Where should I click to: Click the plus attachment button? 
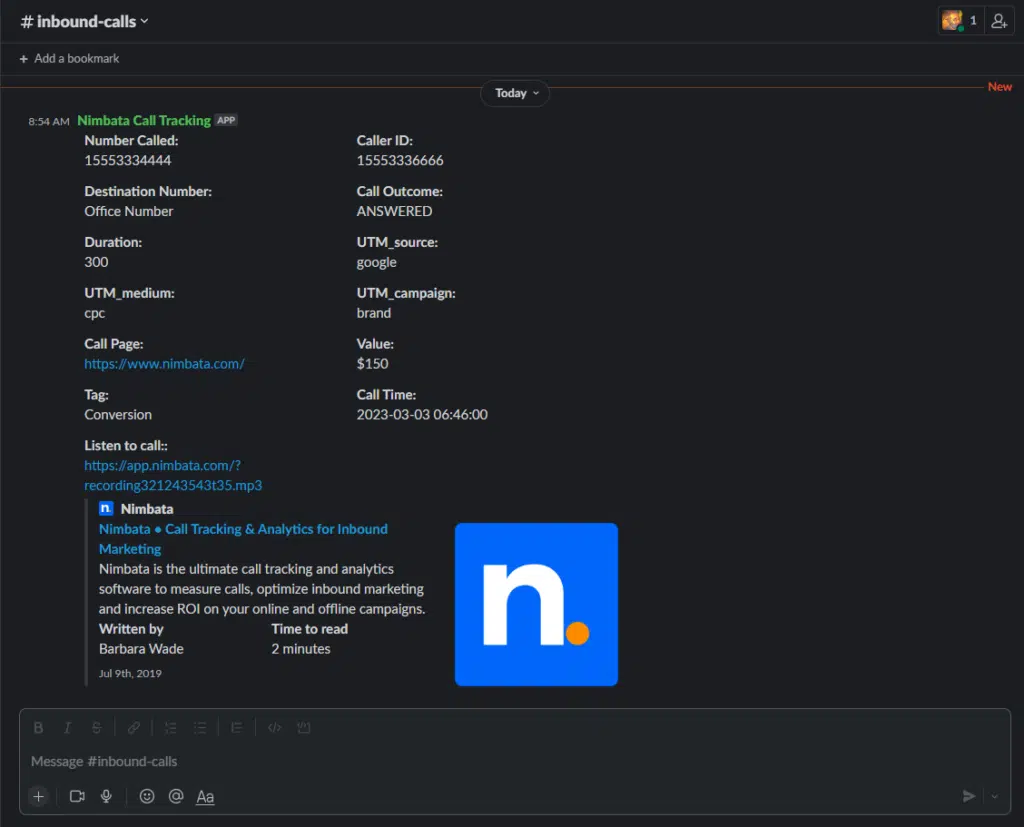38,796
